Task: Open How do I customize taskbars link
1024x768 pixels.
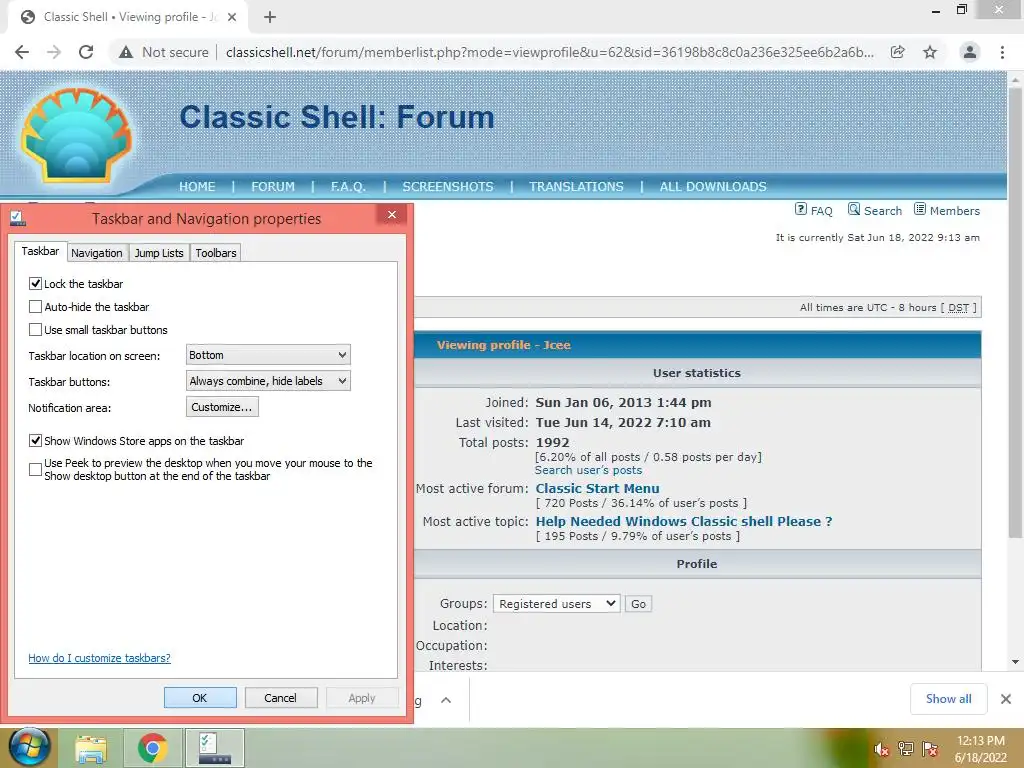Action: 99,658
